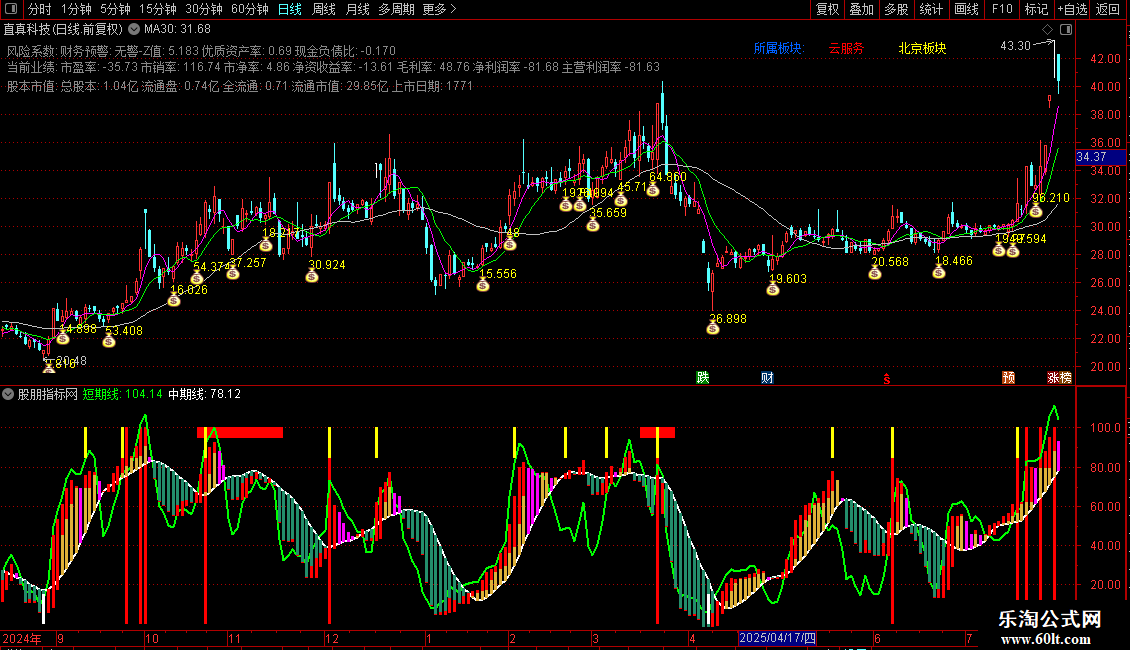Select the 1分钟 period tab
1130x650 pixels.
(76, 9)
